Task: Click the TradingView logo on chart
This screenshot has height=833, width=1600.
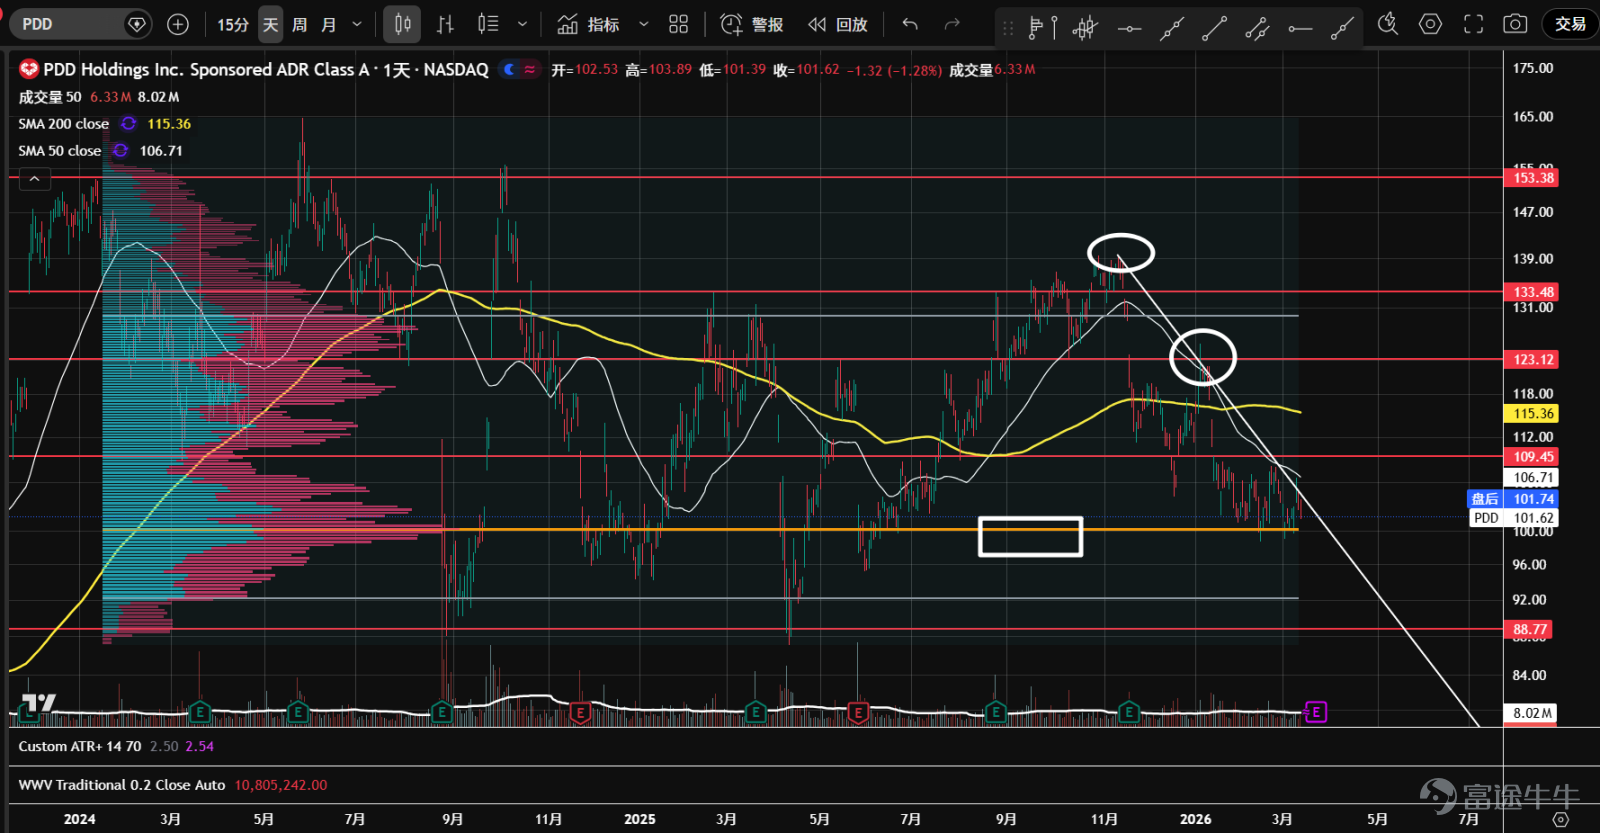Action: tap(39, 703)
